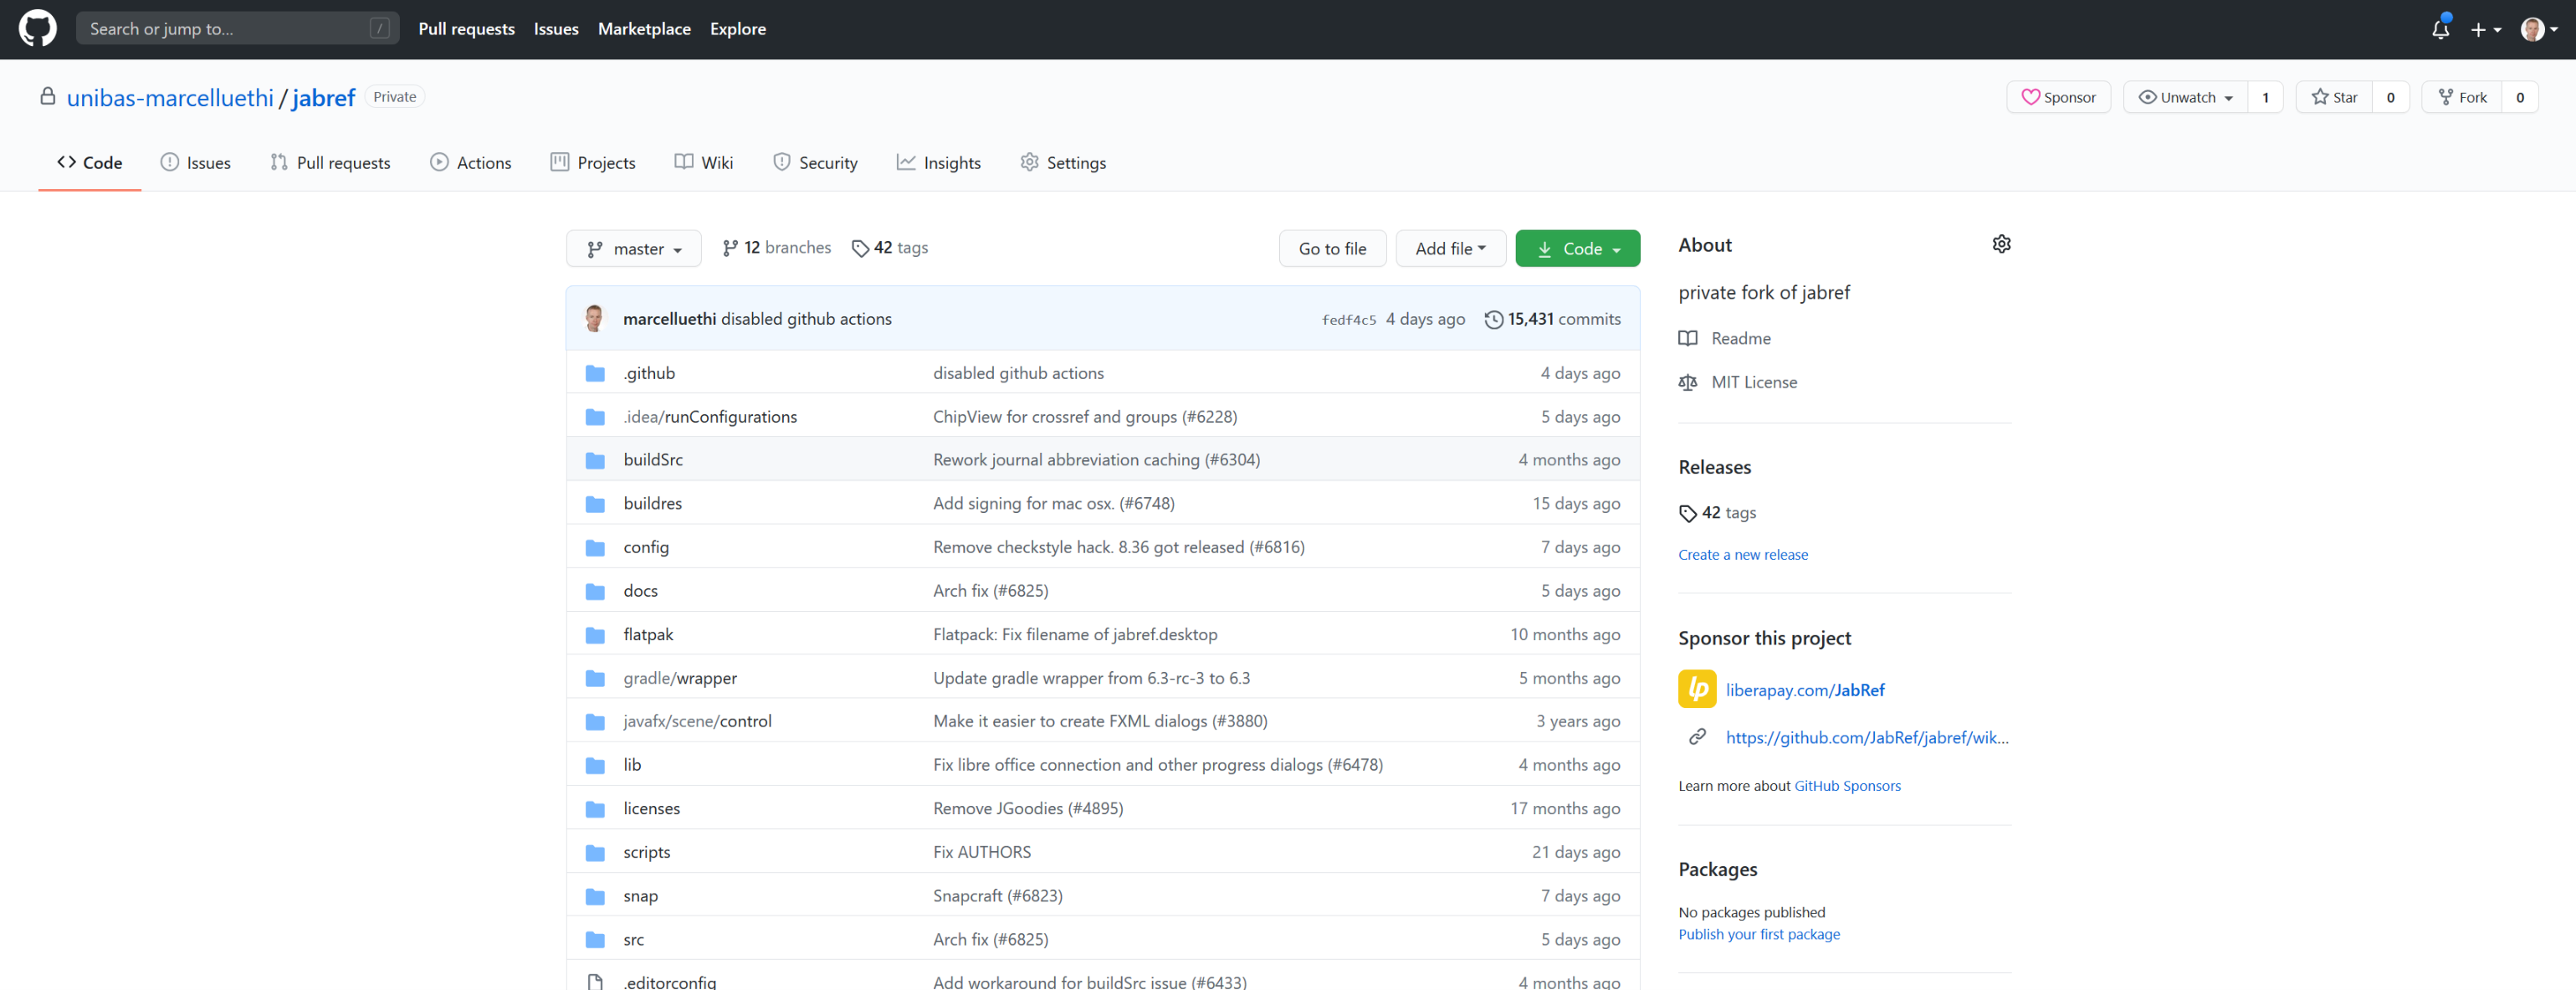Open the plus create-new menu
This screenshot has width=2576, height=990.
(2485, 30)
